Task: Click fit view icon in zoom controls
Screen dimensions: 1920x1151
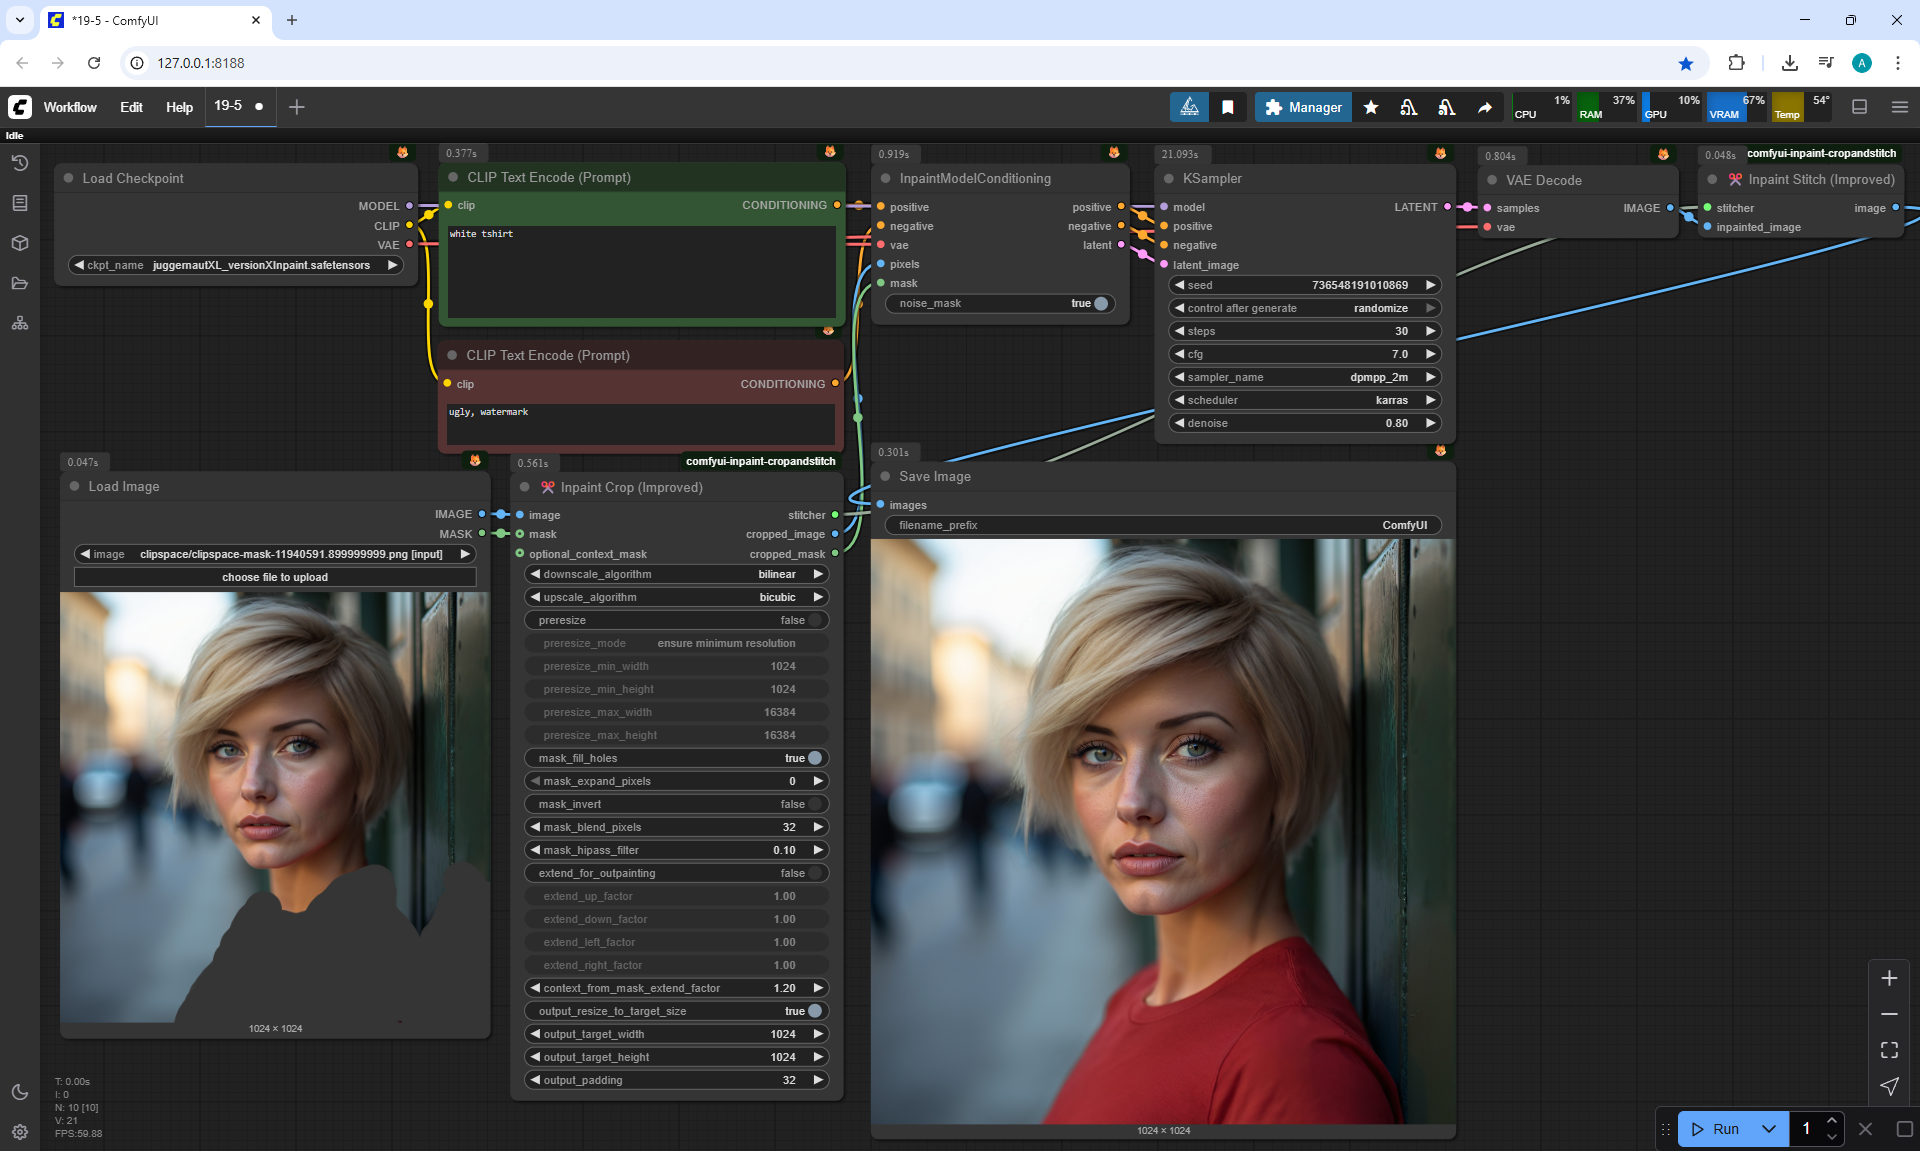Action: 1889,1050
